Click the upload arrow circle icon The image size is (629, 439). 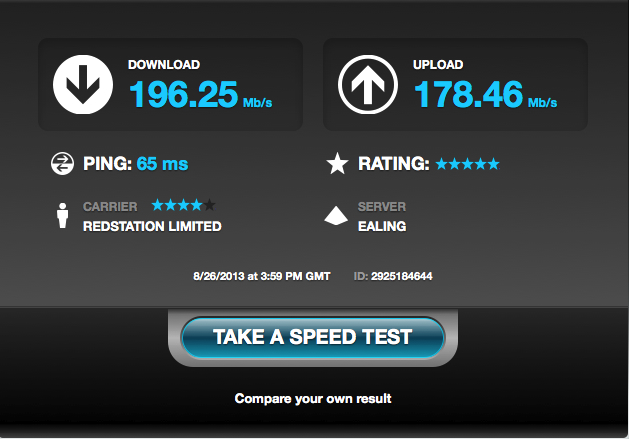click(368, 85)
